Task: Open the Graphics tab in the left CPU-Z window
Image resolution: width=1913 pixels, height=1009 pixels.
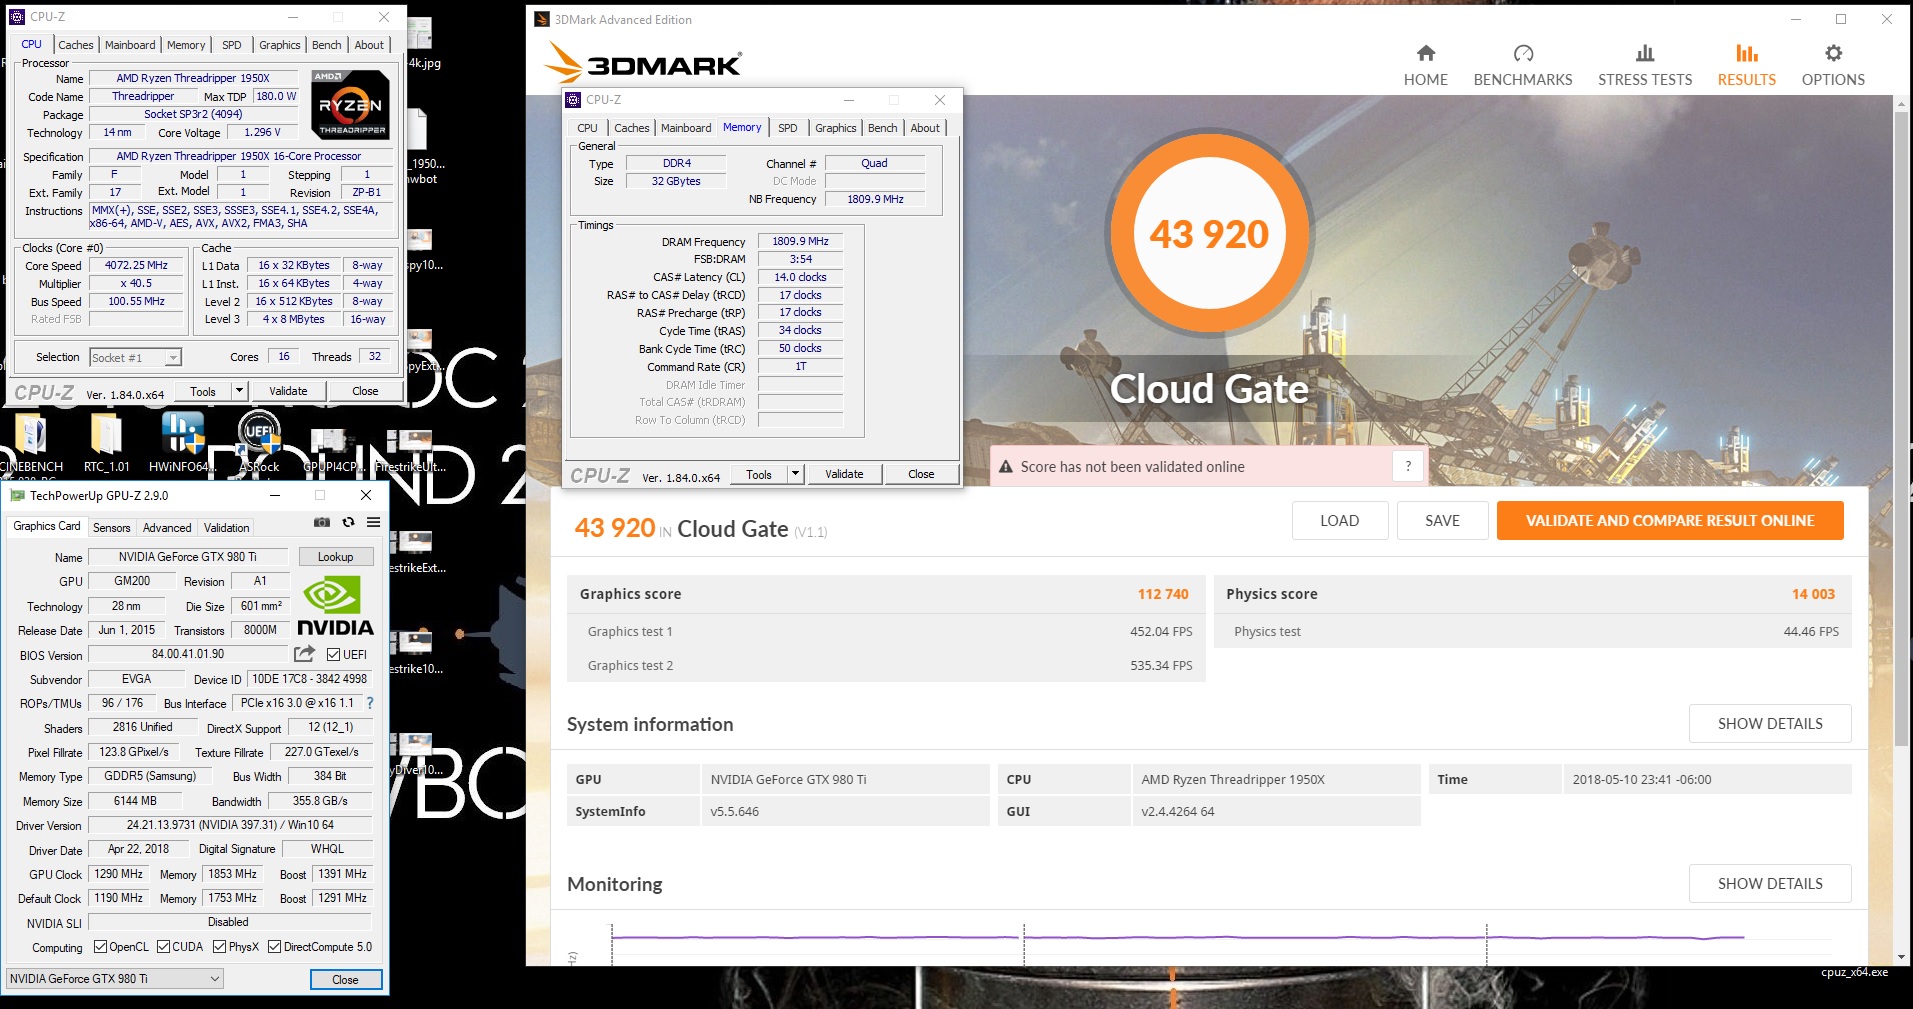Action: (279, 45)
